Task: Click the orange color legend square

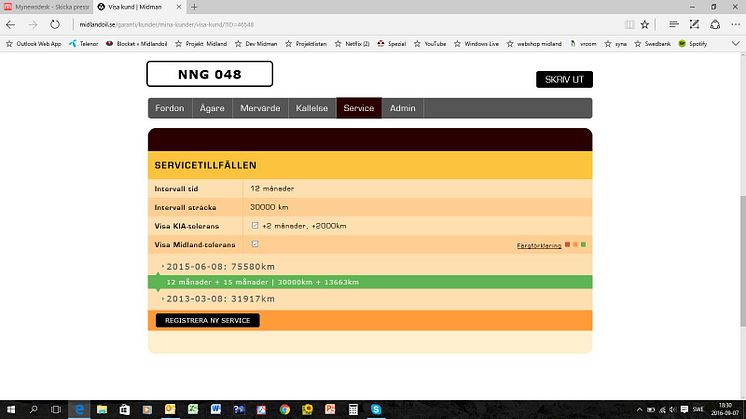Action: point(575,244)
